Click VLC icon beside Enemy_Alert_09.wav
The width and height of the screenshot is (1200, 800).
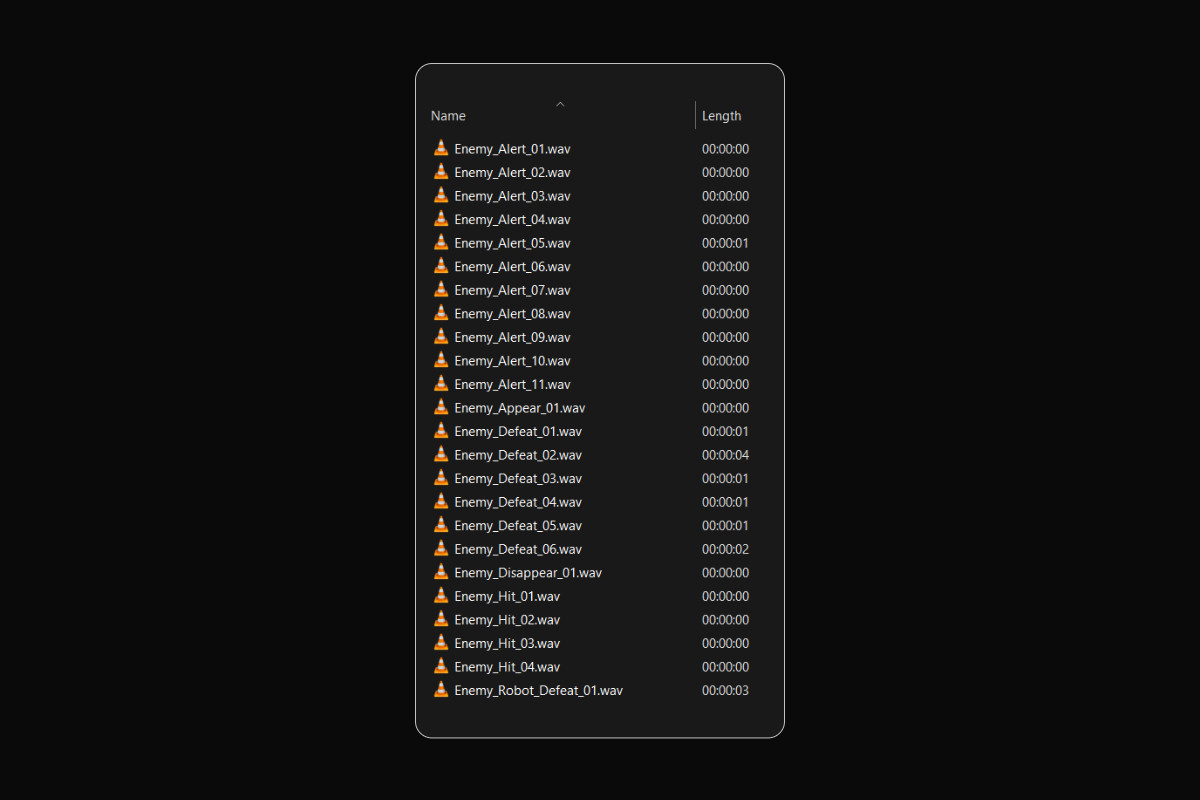[x=441, y=337]
